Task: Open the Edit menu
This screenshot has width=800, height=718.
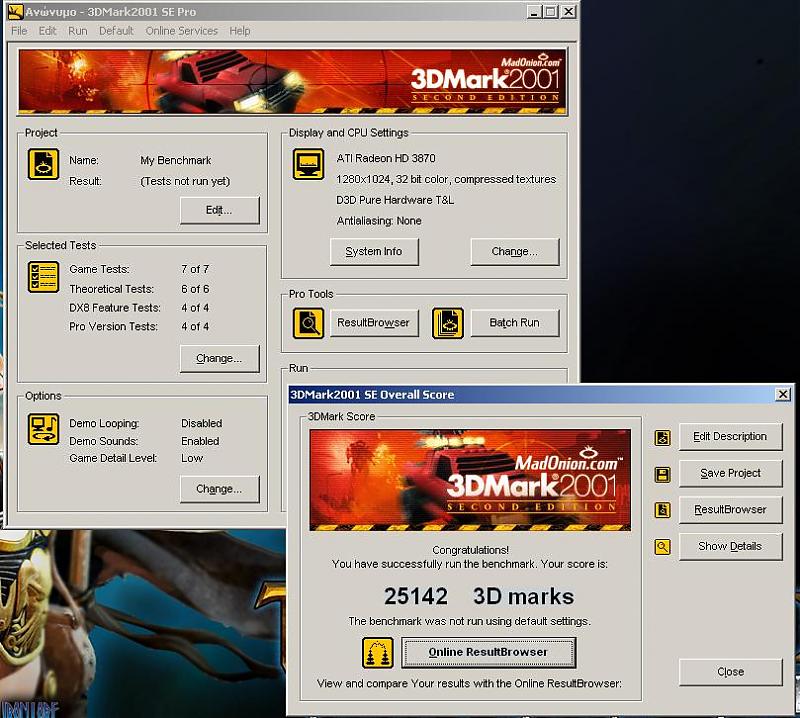Action: (x=47, y=31)
